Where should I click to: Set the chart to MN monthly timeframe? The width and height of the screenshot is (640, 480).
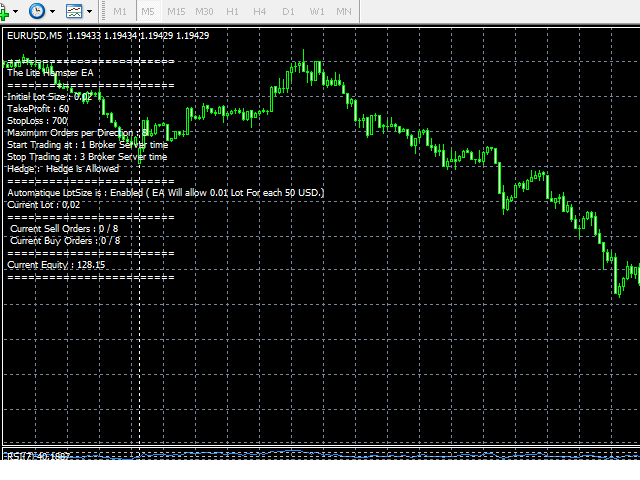tap(344, 11)
